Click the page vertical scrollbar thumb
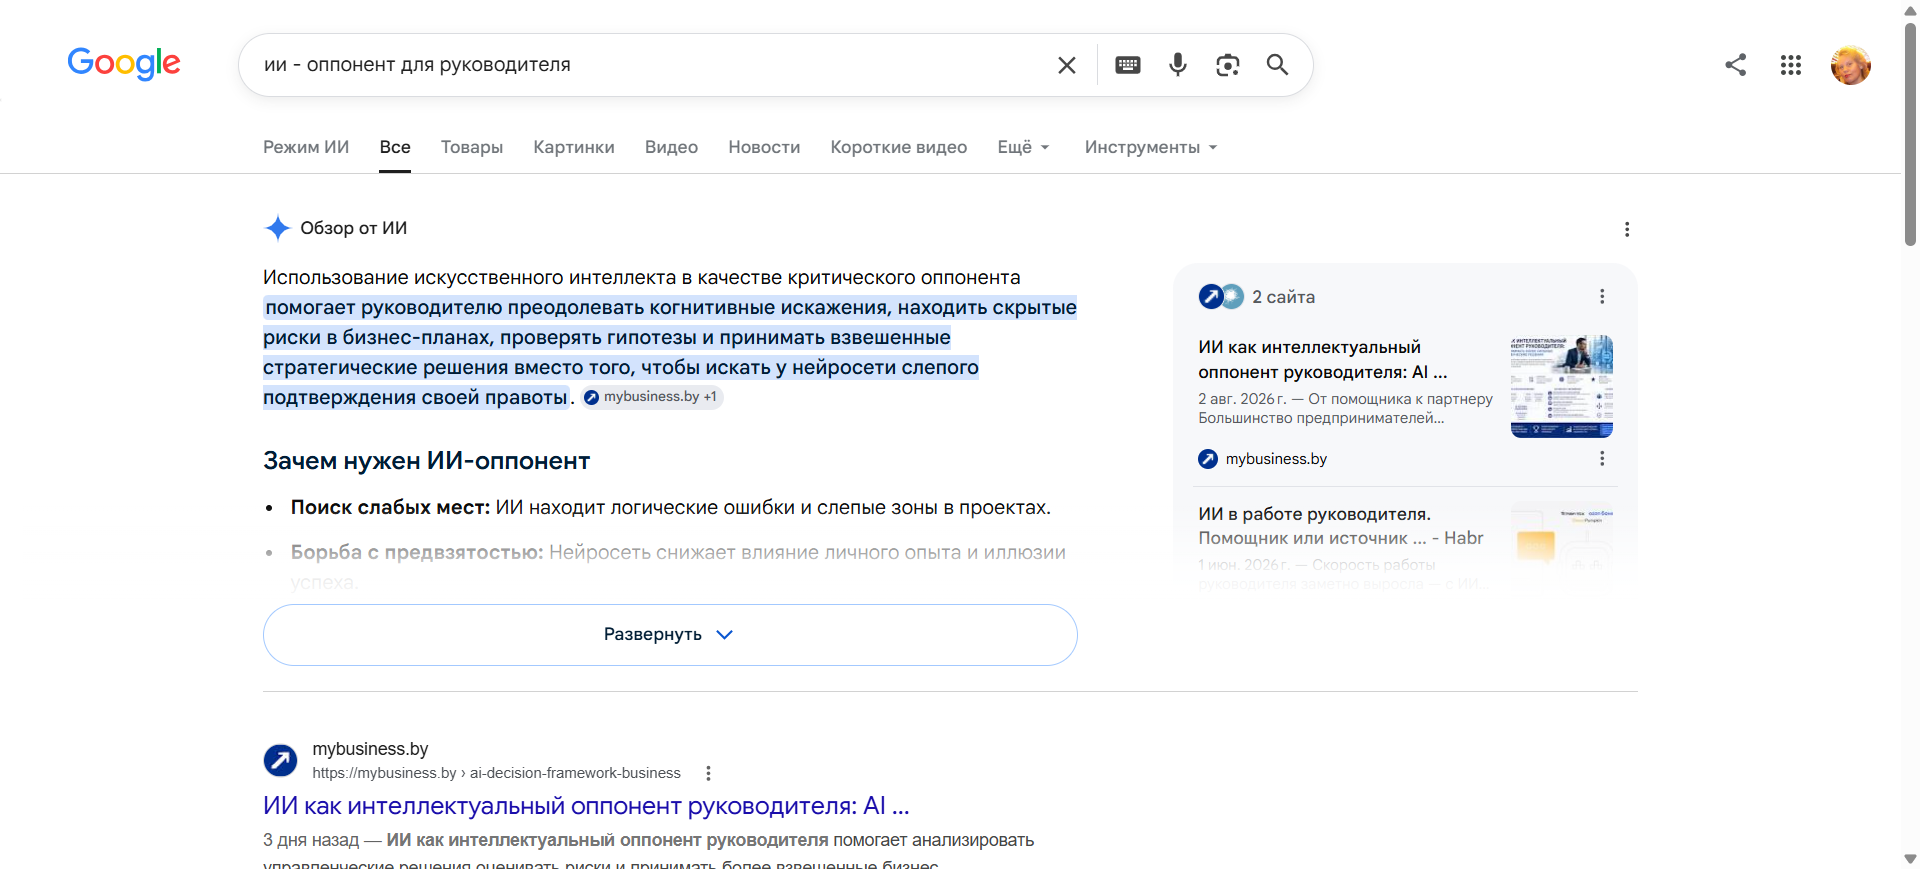The height and width of the screenshot is (869, 1920). [x=1910, y=132]
